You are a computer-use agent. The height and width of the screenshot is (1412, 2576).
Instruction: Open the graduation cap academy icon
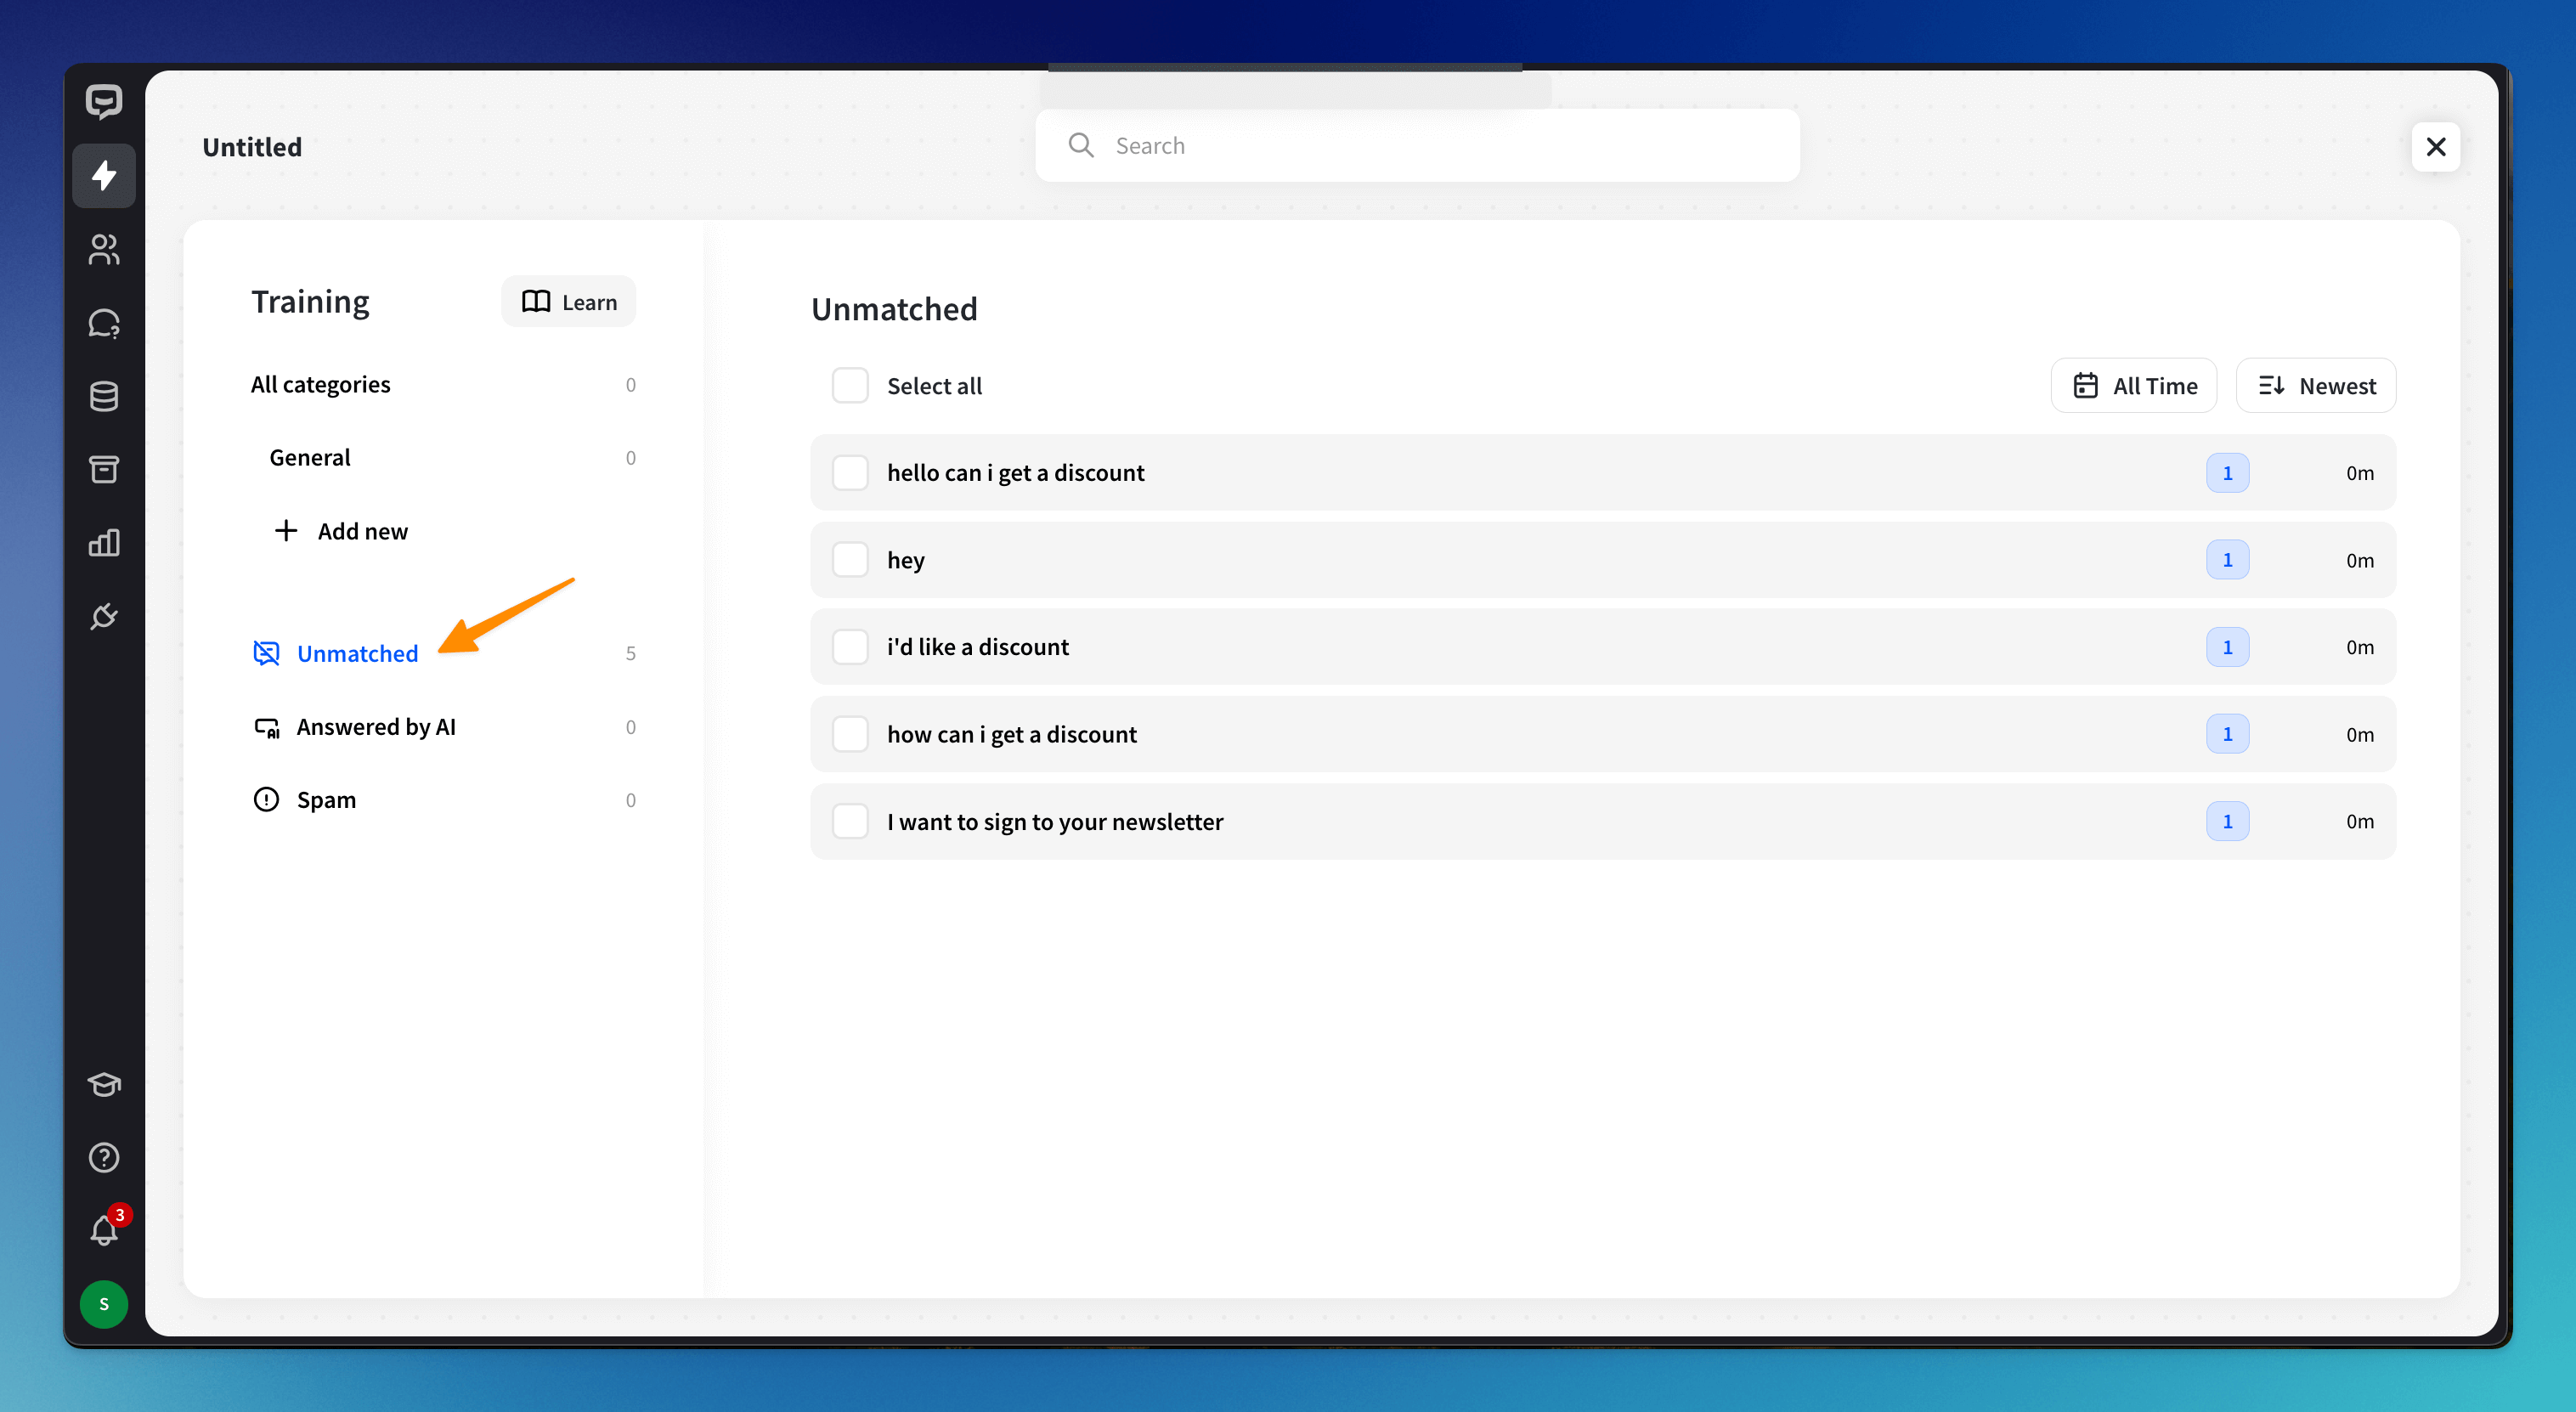(x=104, y=1084)
